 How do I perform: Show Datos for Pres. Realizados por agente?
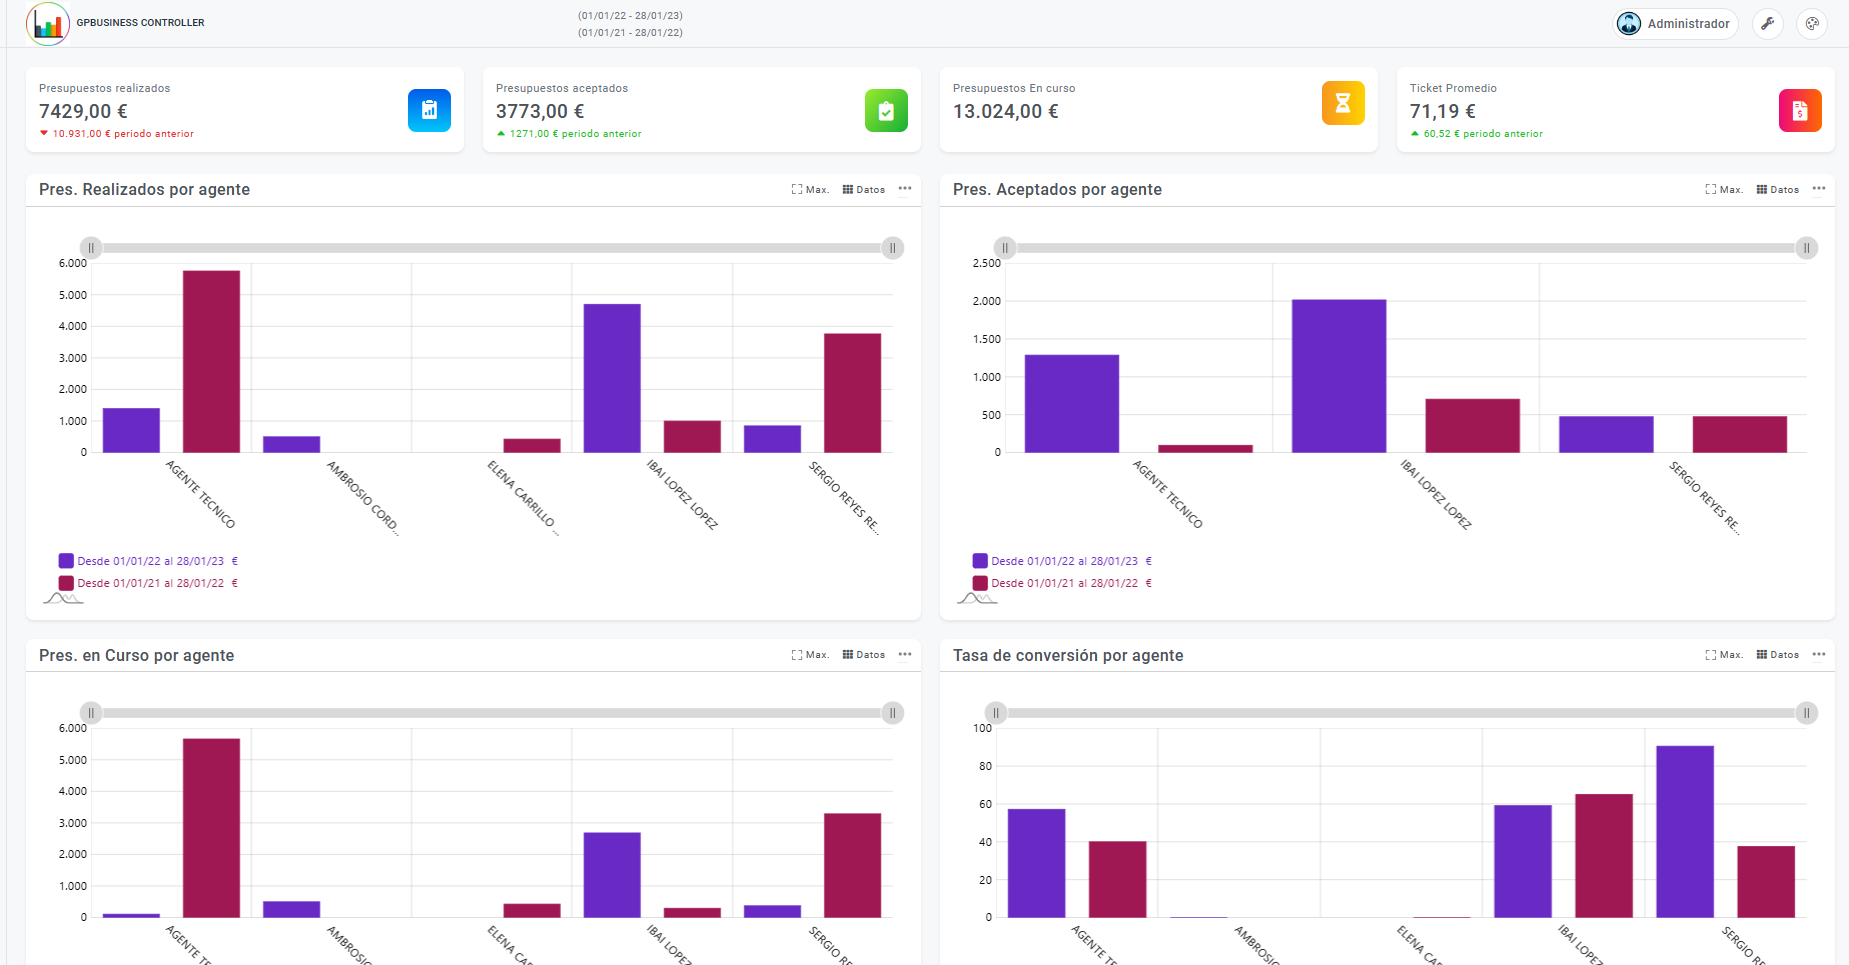tap(864, 190)
